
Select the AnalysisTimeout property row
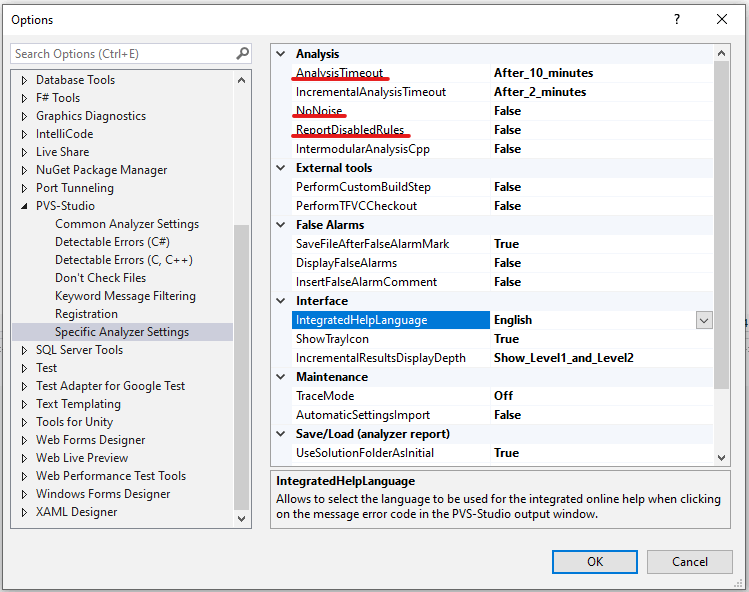point(340,73)
